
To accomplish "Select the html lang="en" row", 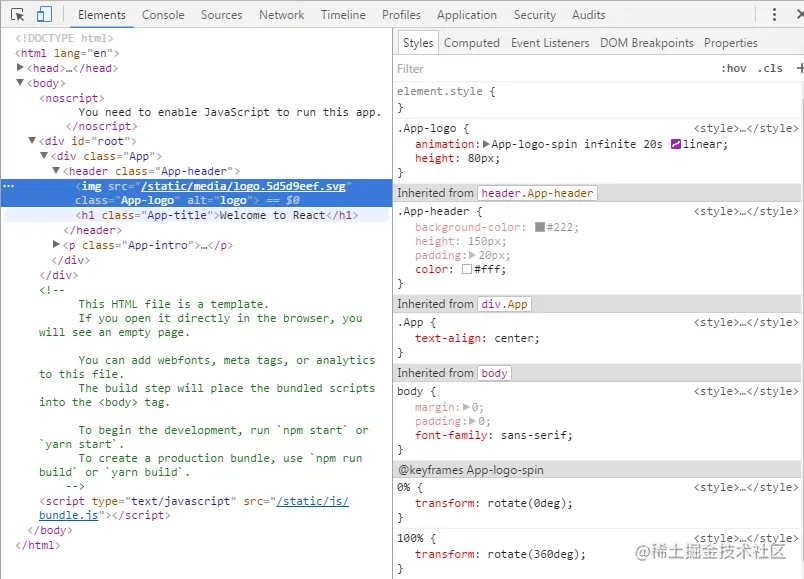I will 67,53.
